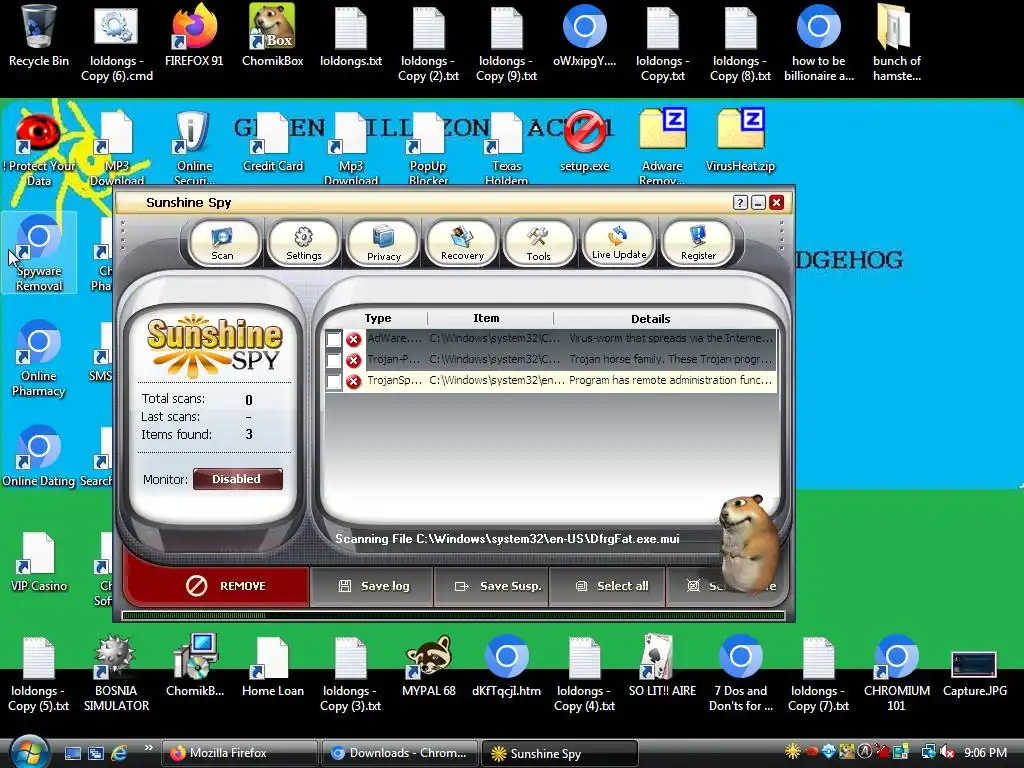Select the CHROMIUM 101 desktop shortcut

[897, 673]
